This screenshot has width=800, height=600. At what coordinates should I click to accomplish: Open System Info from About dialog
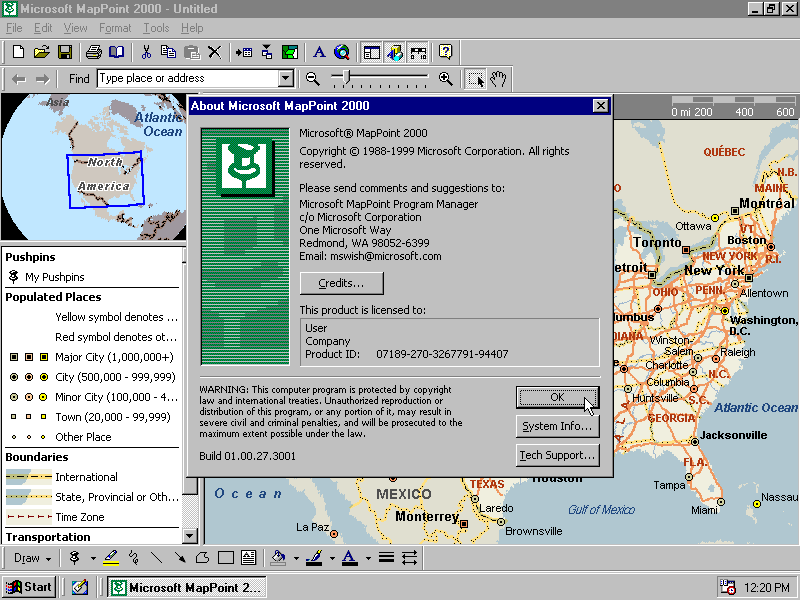pos(558,426)
